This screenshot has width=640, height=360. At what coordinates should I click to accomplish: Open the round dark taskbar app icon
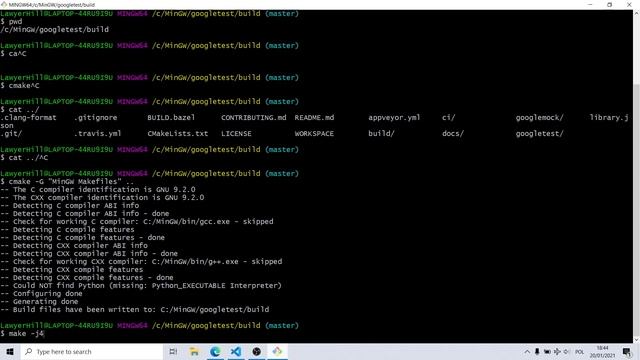coord(256,351)
